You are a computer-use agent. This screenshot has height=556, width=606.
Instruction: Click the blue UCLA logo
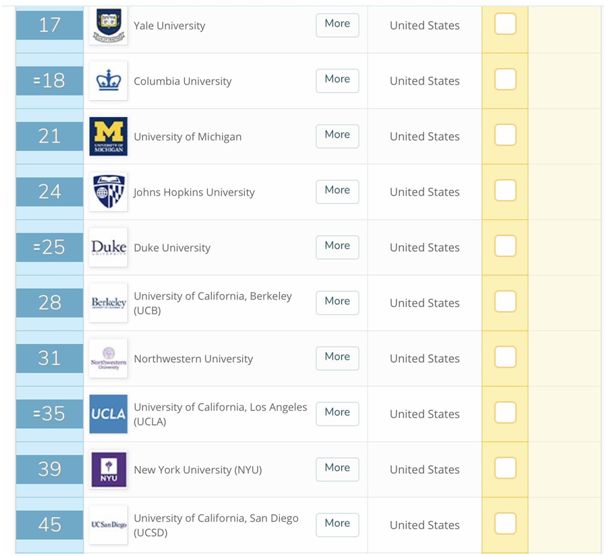pos(109,414)
